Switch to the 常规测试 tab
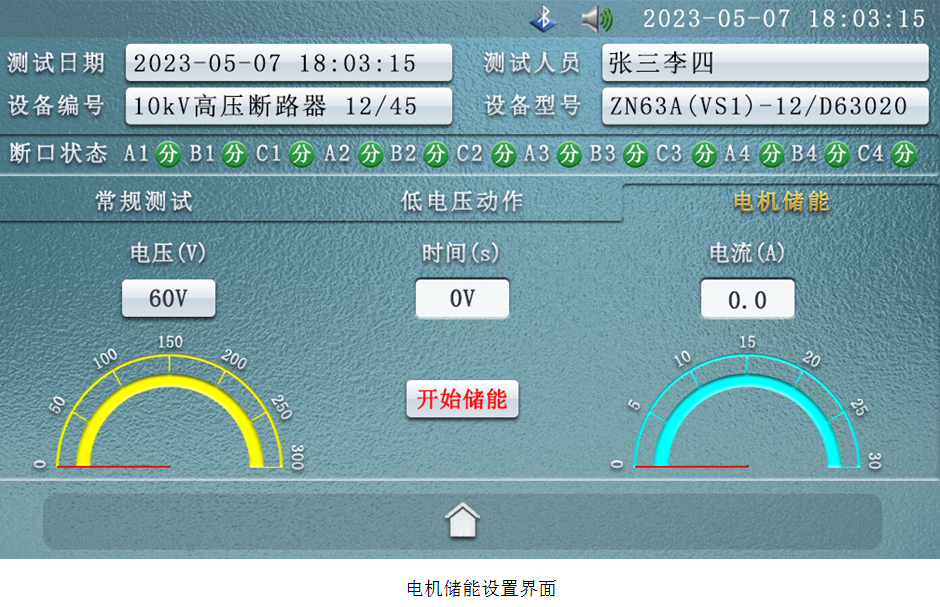Viewport: 940px width, 607px height. tap(144, 202)
